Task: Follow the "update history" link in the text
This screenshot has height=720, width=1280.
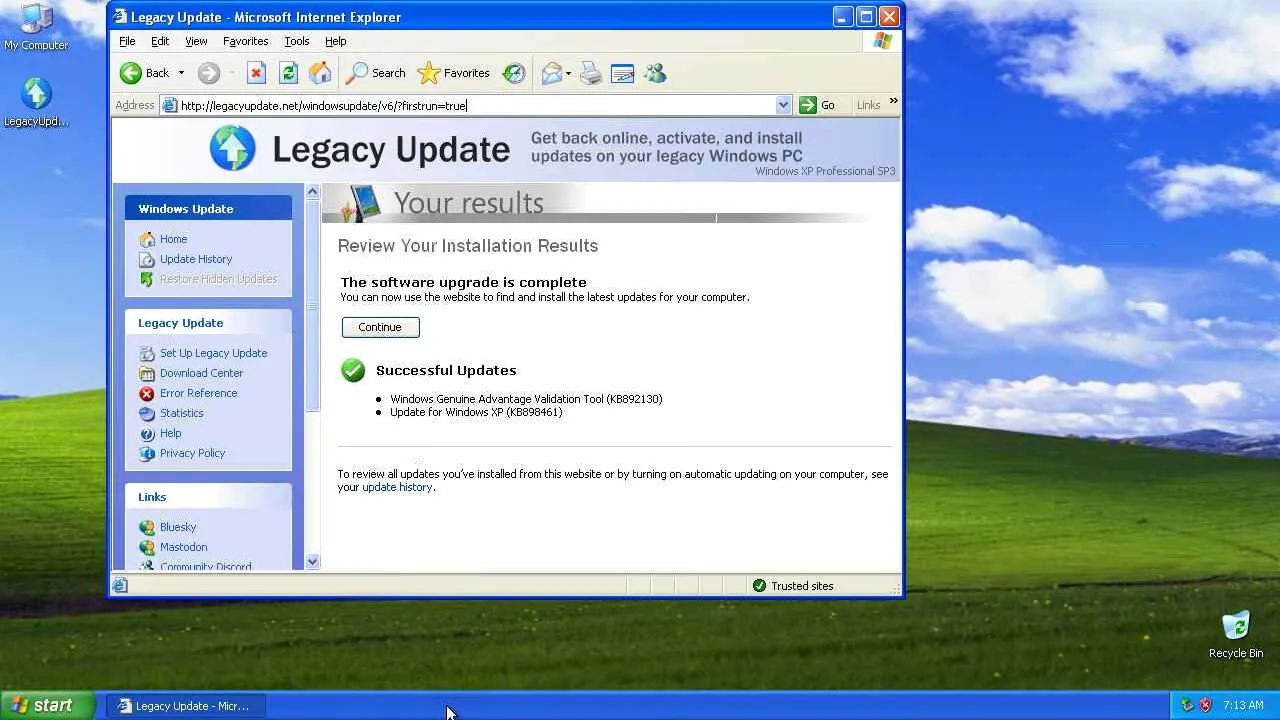Action: click(x=397, y=487)
